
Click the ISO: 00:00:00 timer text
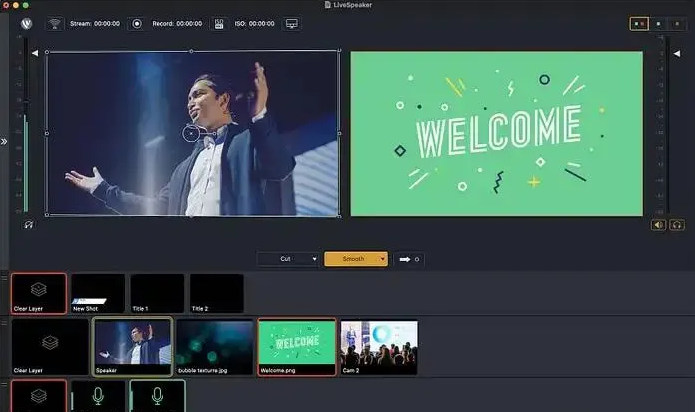(254, 23)
